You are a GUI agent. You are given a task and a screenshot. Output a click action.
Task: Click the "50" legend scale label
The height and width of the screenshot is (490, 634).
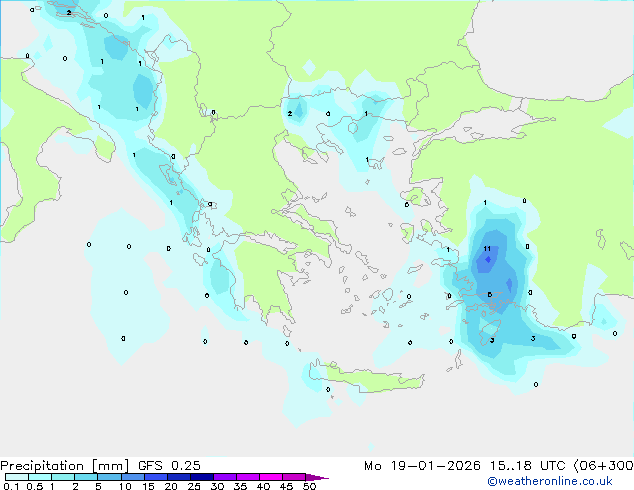click(x=309, y=486)
